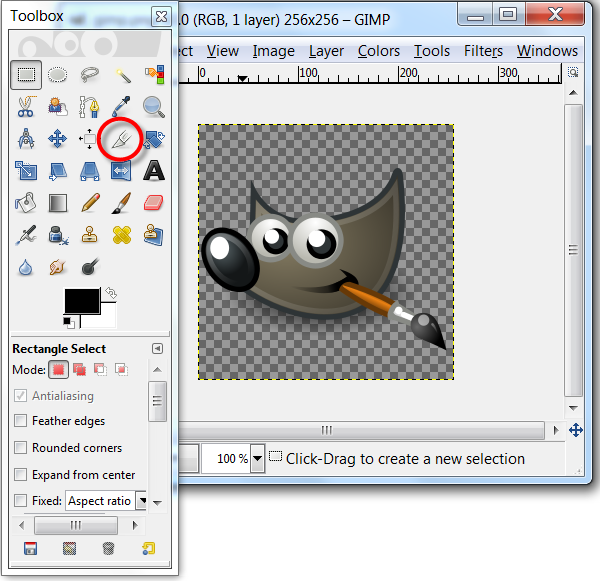Screen dimensions: 600x581
Task: Select the Blur/Sharpen droplet tool
Action: (x=26, y=267)
